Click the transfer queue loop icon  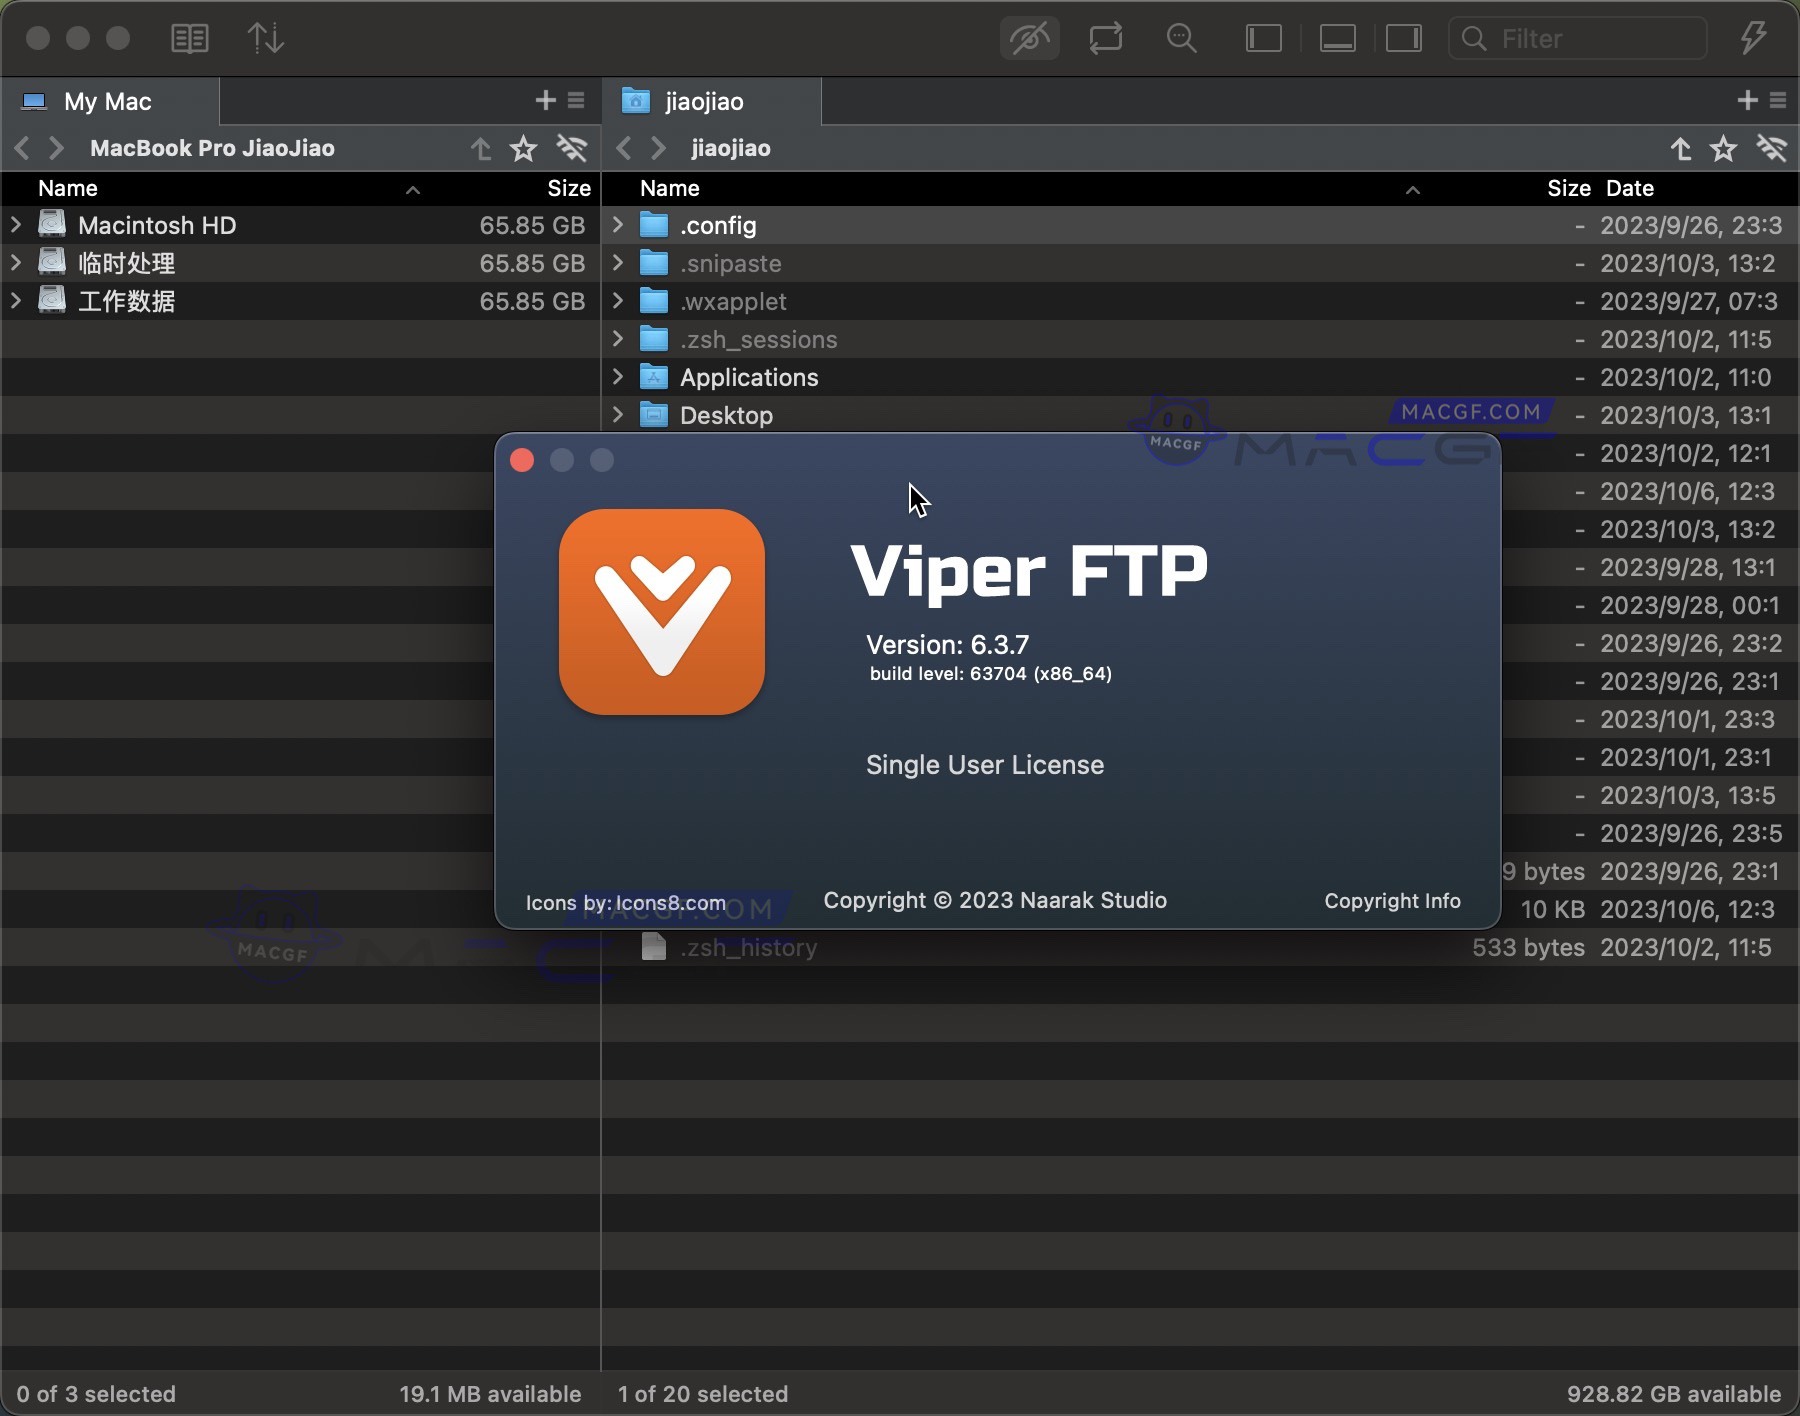1105,38
